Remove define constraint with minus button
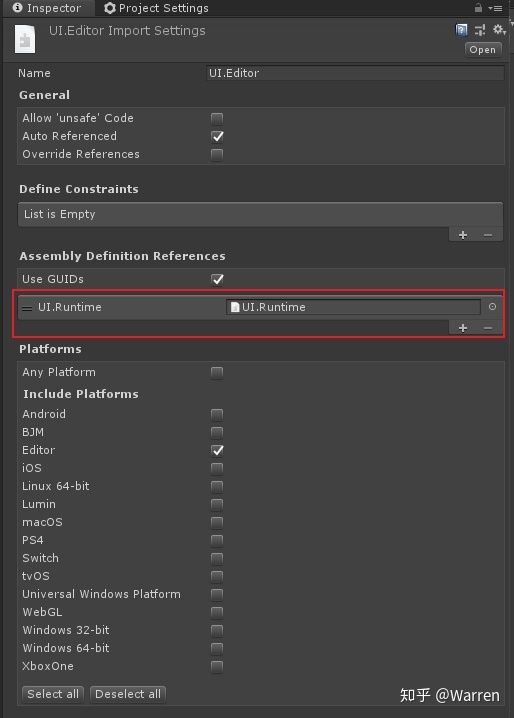The image size is (514, 718). click(488, 235)
